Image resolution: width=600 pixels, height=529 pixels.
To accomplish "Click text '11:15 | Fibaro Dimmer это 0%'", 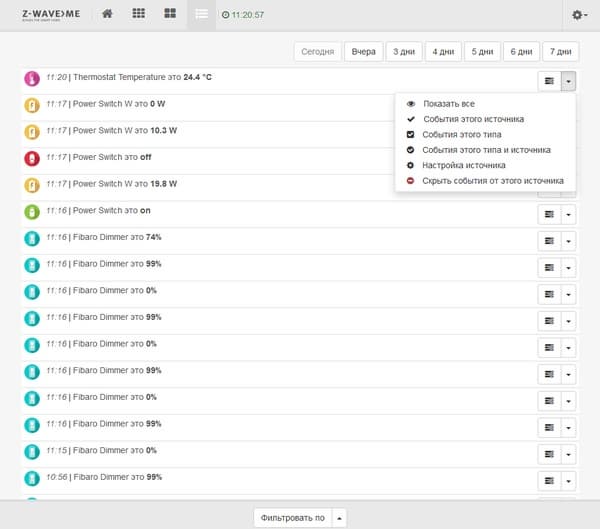I will (101, 451).
